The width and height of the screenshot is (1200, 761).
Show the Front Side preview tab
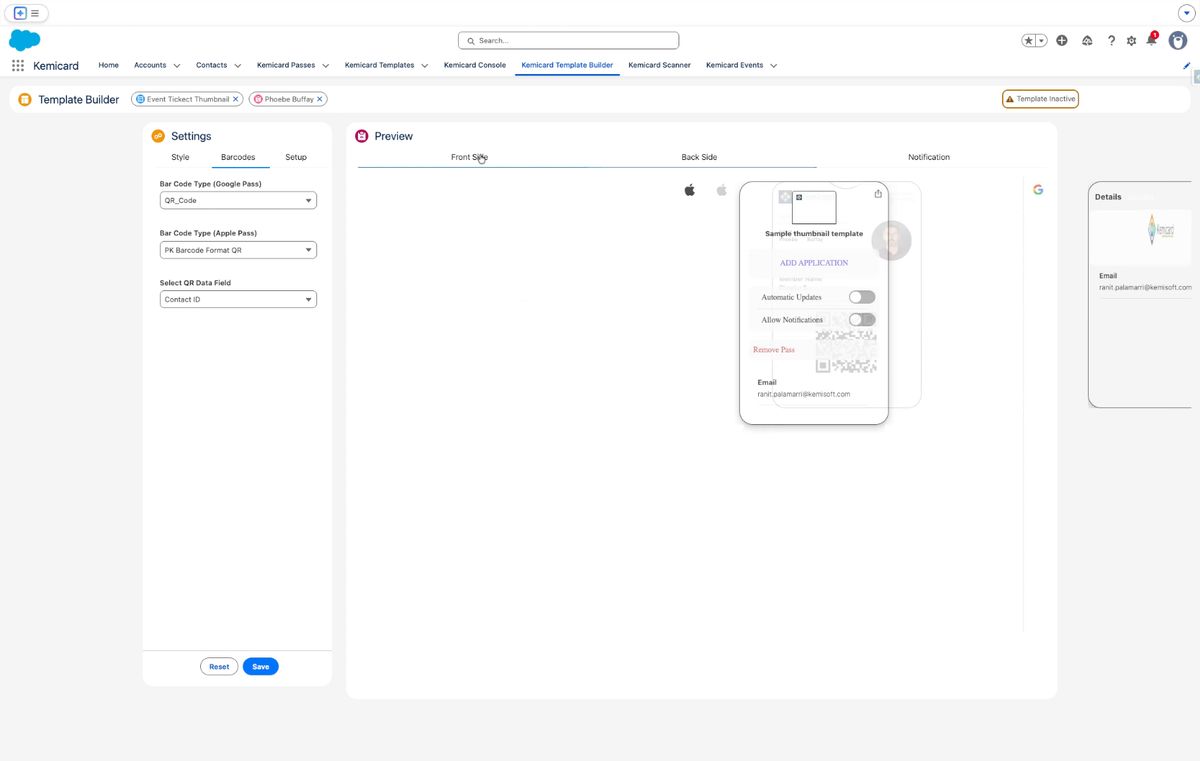[x=469, y=157]
